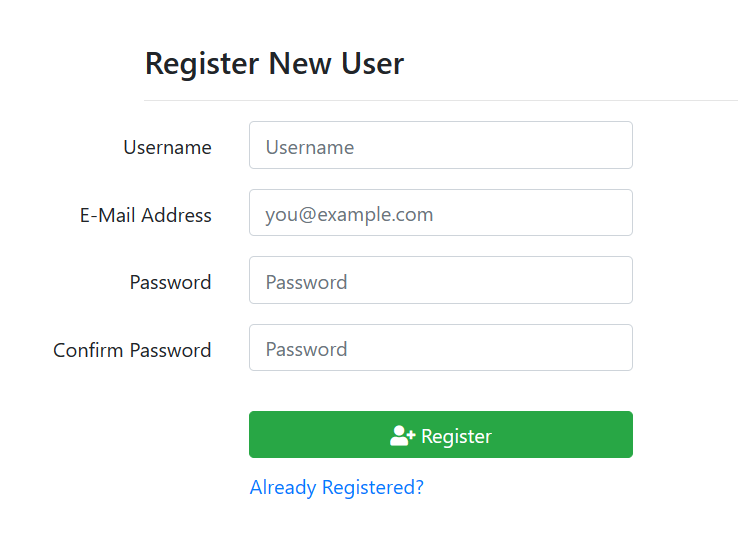Open the Already Registered? link

coord(337,488)
